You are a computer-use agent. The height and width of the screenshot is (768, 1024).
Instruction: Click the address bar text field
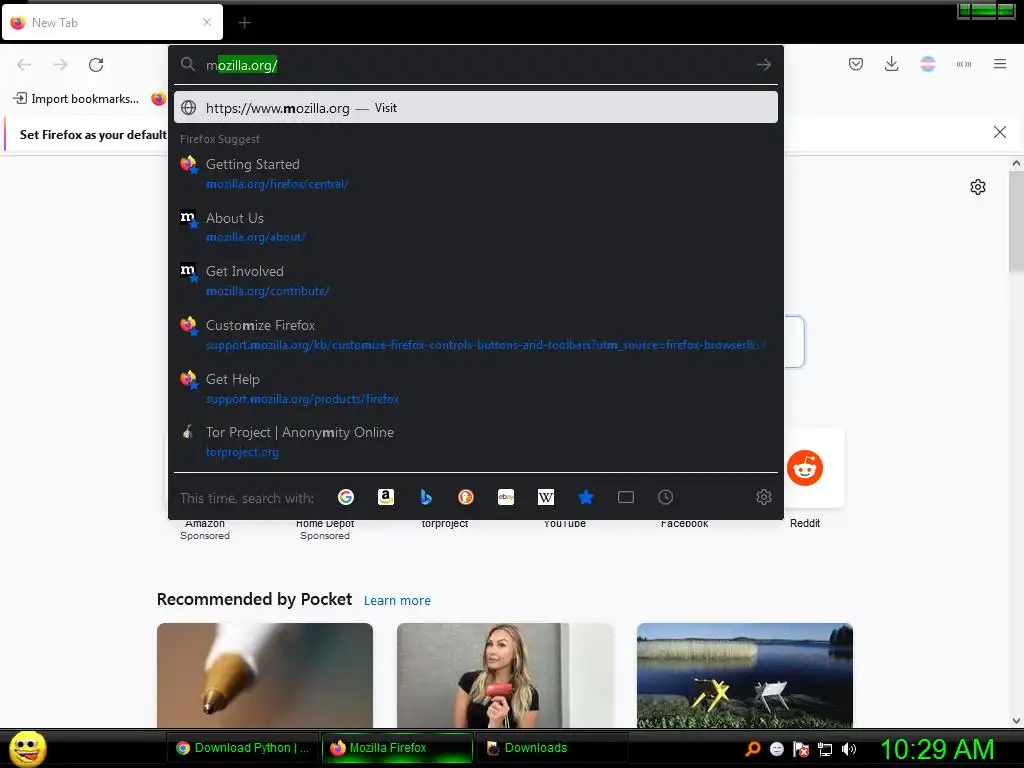click(x=477, y=65)
